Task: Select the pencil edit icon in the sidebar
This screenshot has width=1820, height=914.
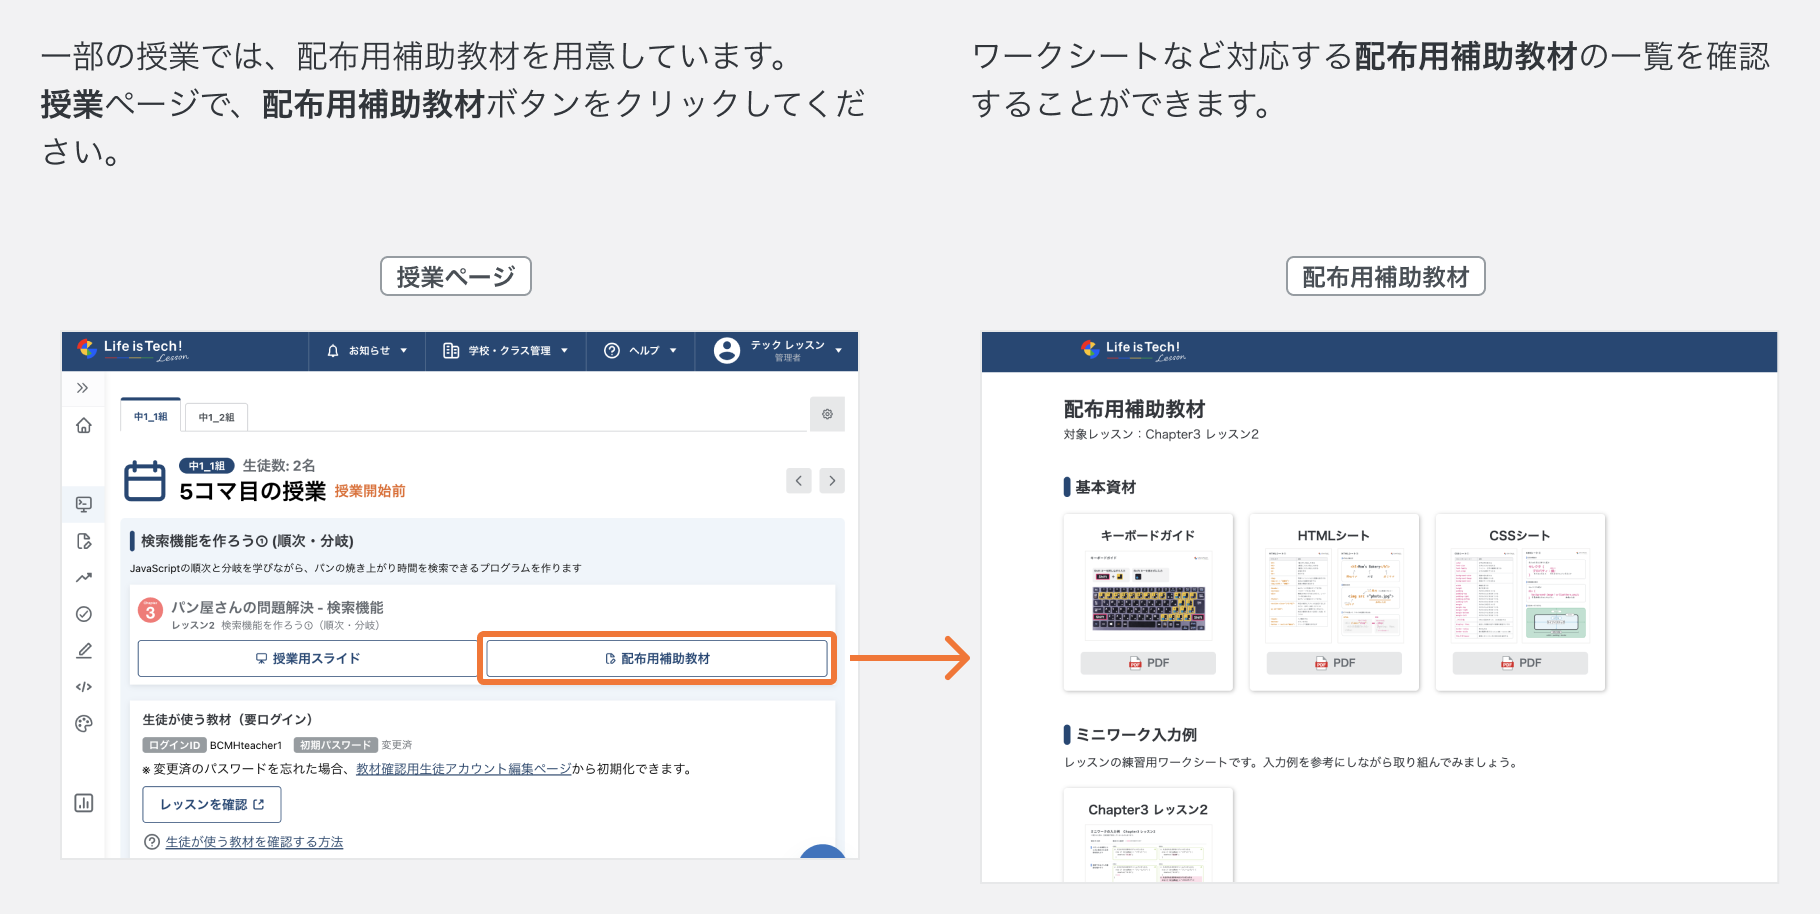Action: point(84,650)
